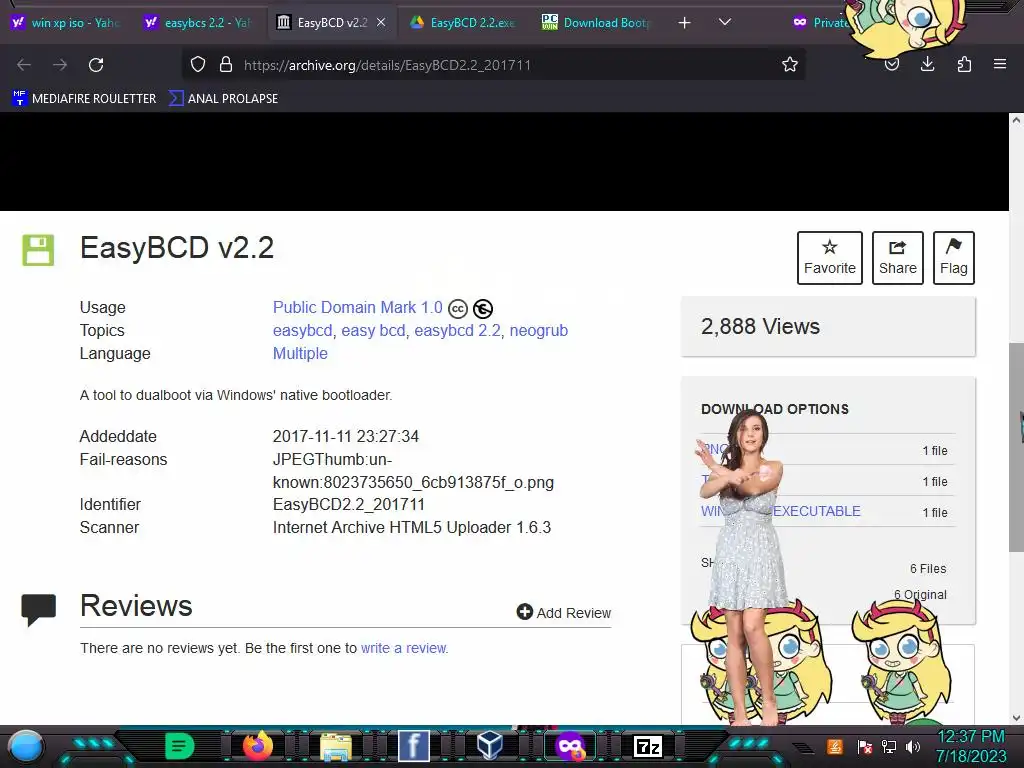Click the browser forward arrow
1024x768 pixels.
60,65
